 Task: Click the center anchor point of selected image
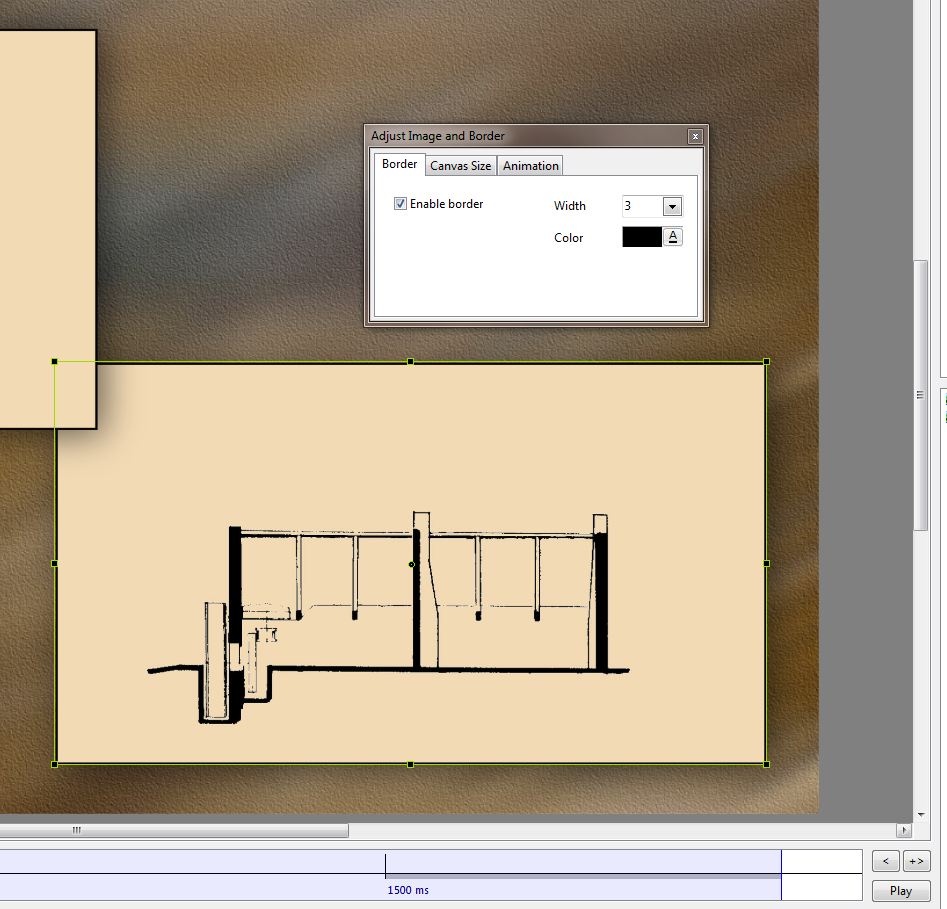coord(411,564)
